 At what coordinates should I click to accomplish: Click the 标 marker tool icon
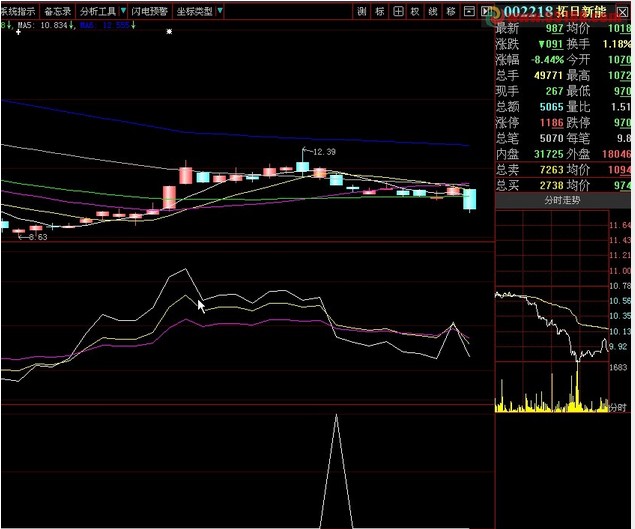(380, 11)
